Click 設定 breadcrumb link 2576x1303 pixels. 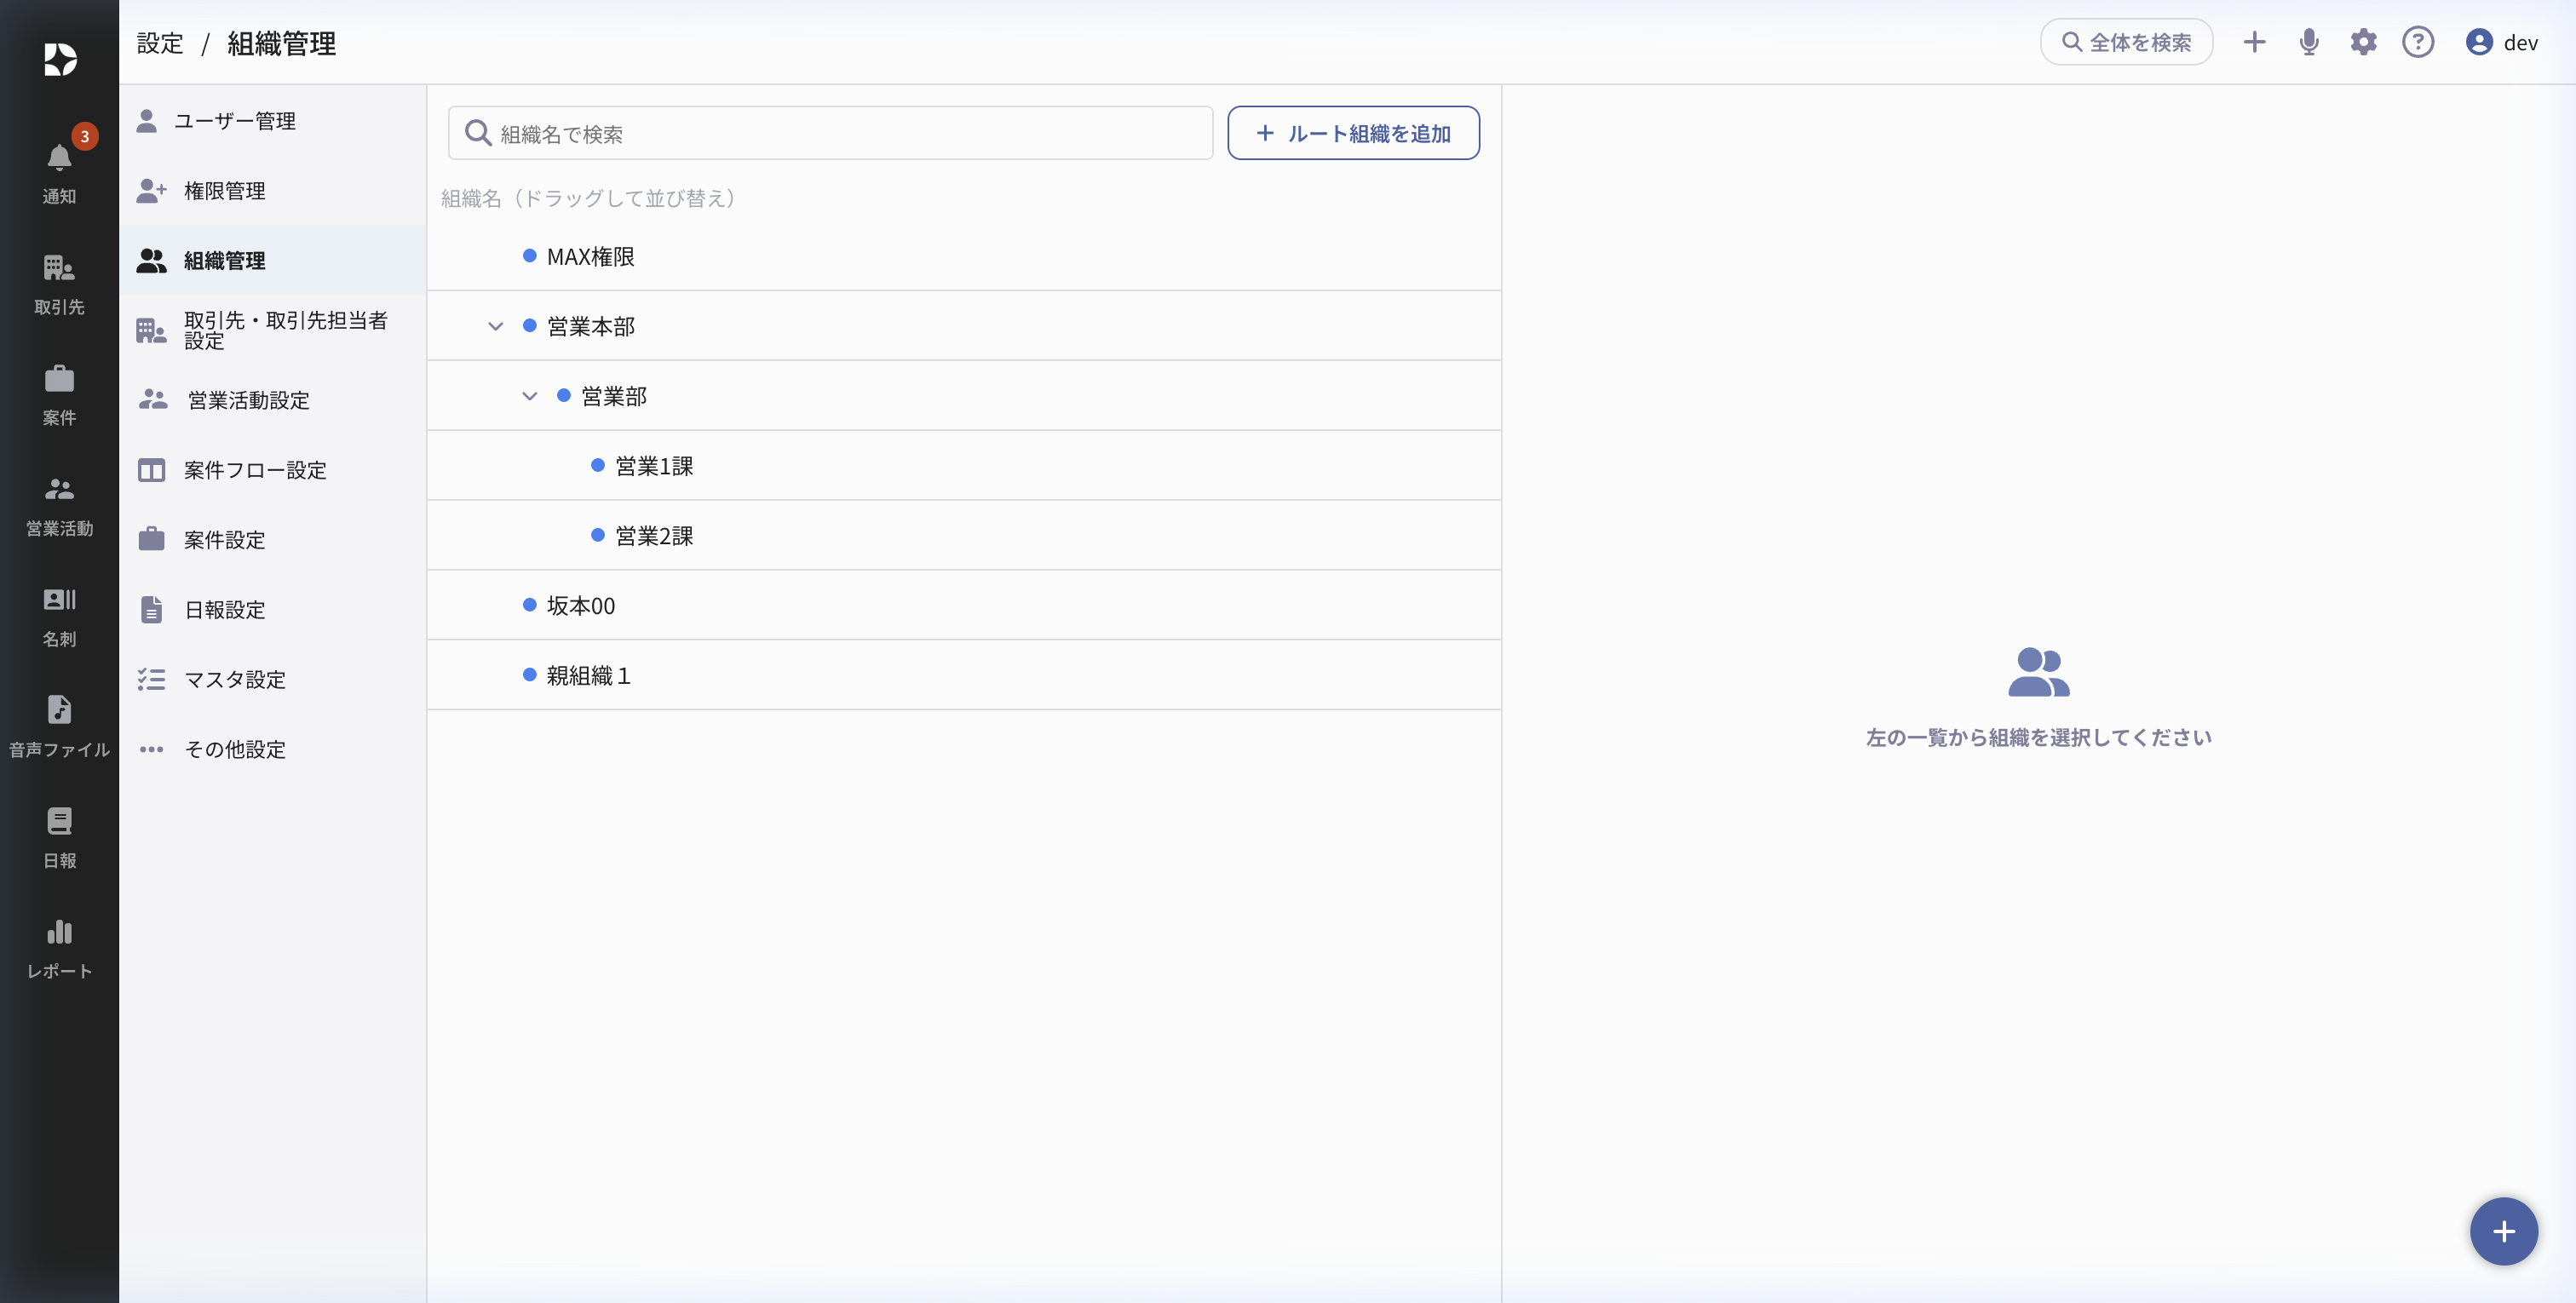coord(160,43)
